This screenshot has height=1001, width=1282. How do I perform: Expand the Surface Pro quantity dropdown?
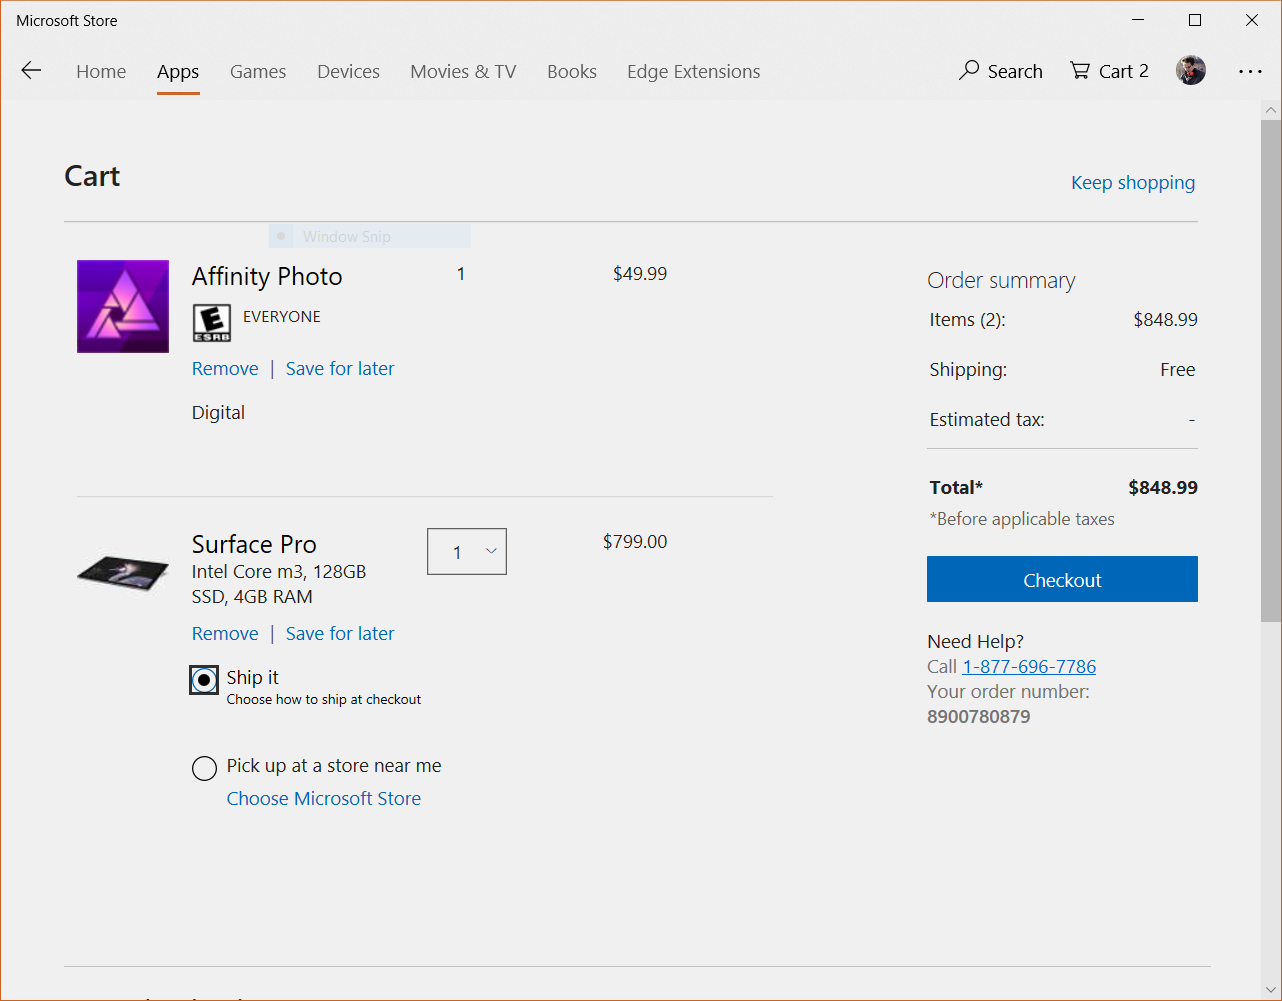tap(467, 552)
